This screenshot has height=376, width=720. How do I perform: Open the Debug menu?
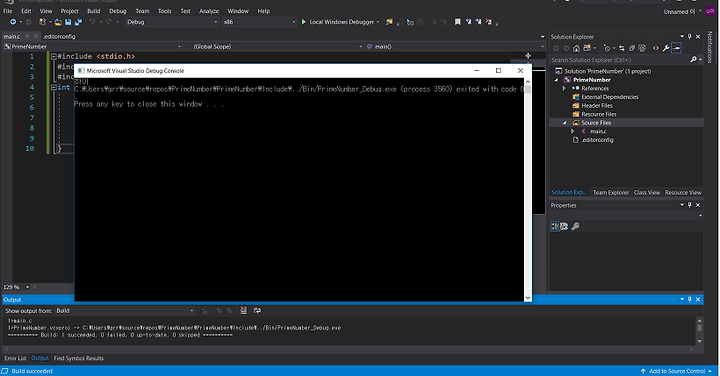point(118,11)
